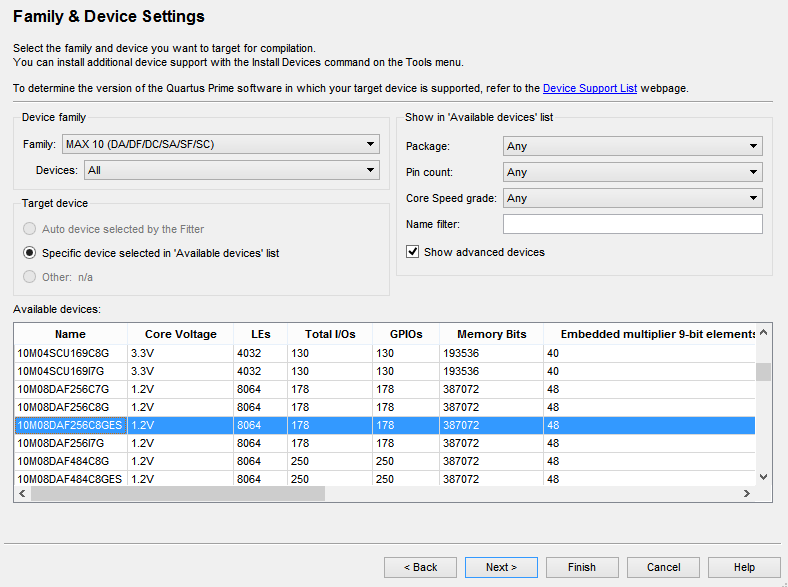The height and width of the screenshot is (587, 788).
Task: Select device 10M04SCU169C8G
Action: coord(384,353)
